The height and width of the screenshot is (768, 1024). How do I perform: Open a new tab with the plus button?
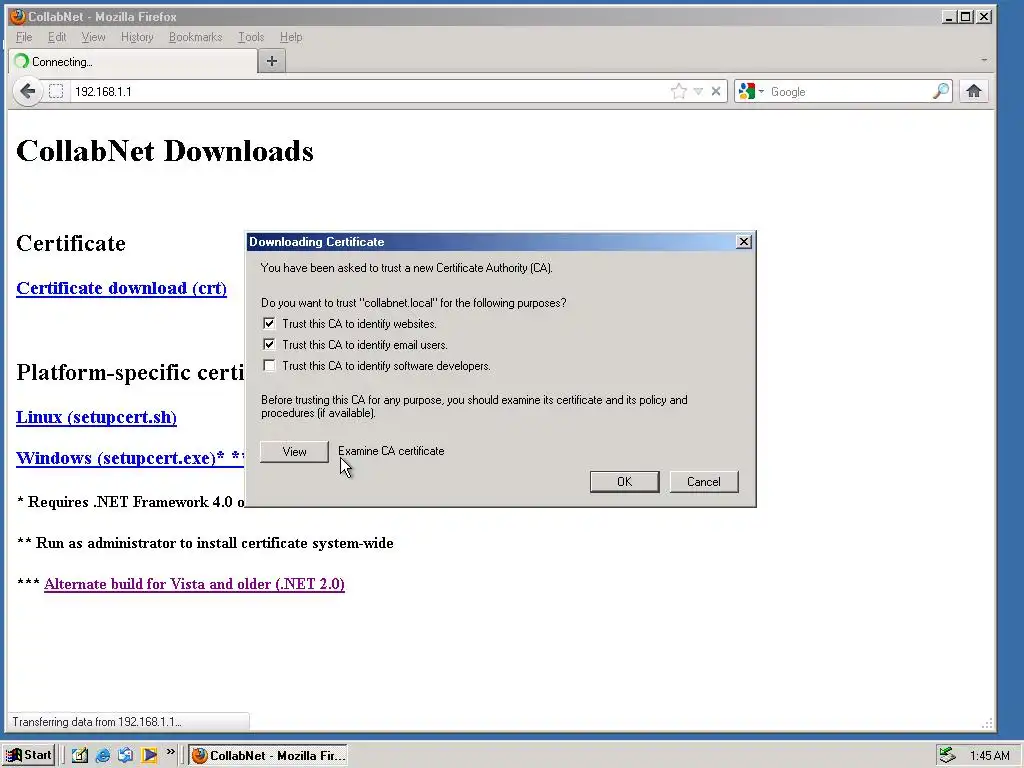pyautogui.click(x=272, y=61)
